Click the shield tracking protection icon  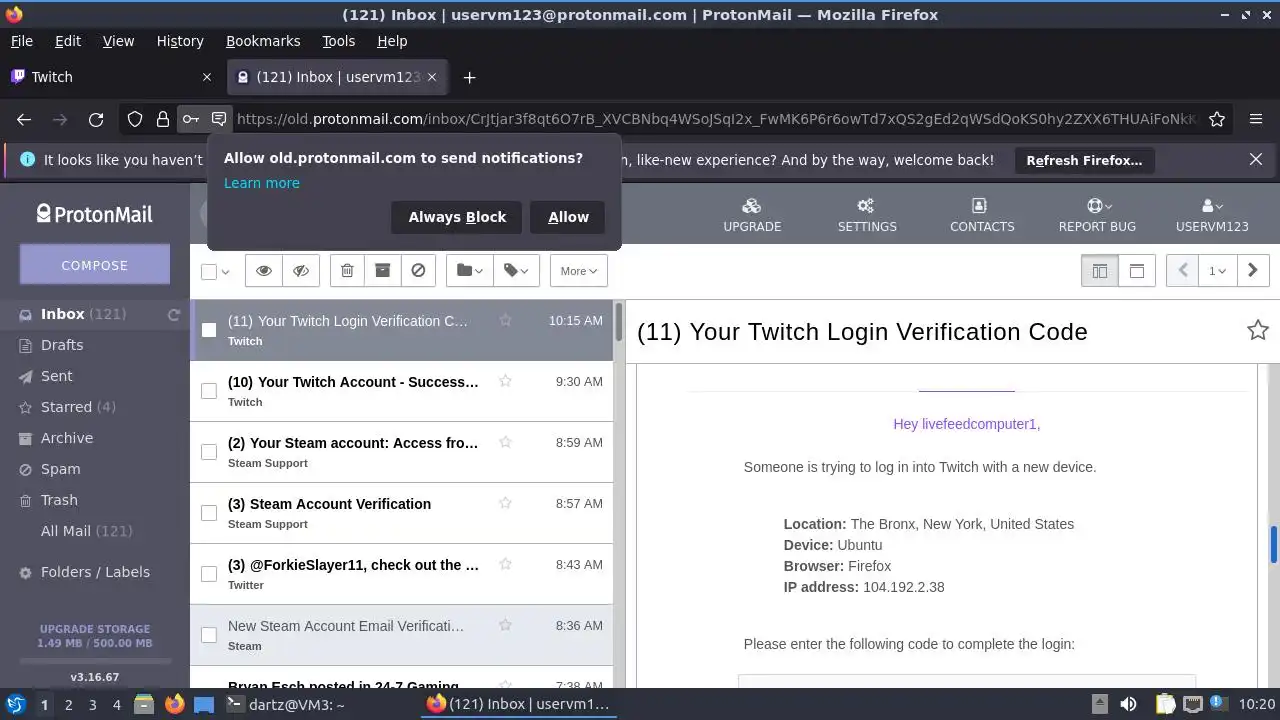(x=135, y=119)
